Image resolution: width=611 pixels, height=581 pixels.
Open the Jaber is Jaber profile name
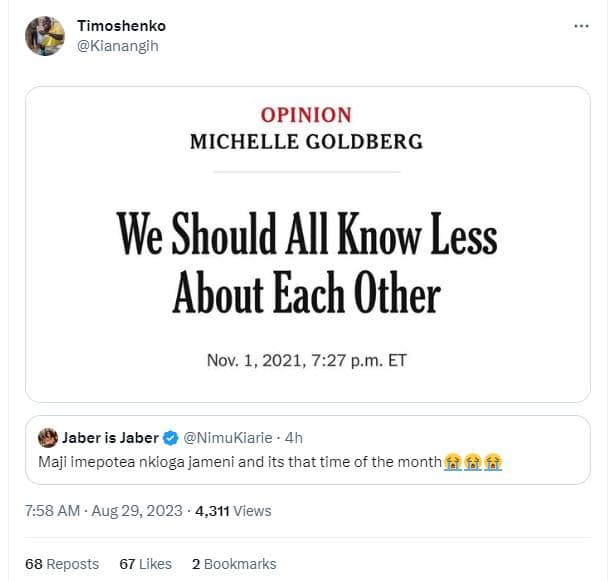click(111, 437)
